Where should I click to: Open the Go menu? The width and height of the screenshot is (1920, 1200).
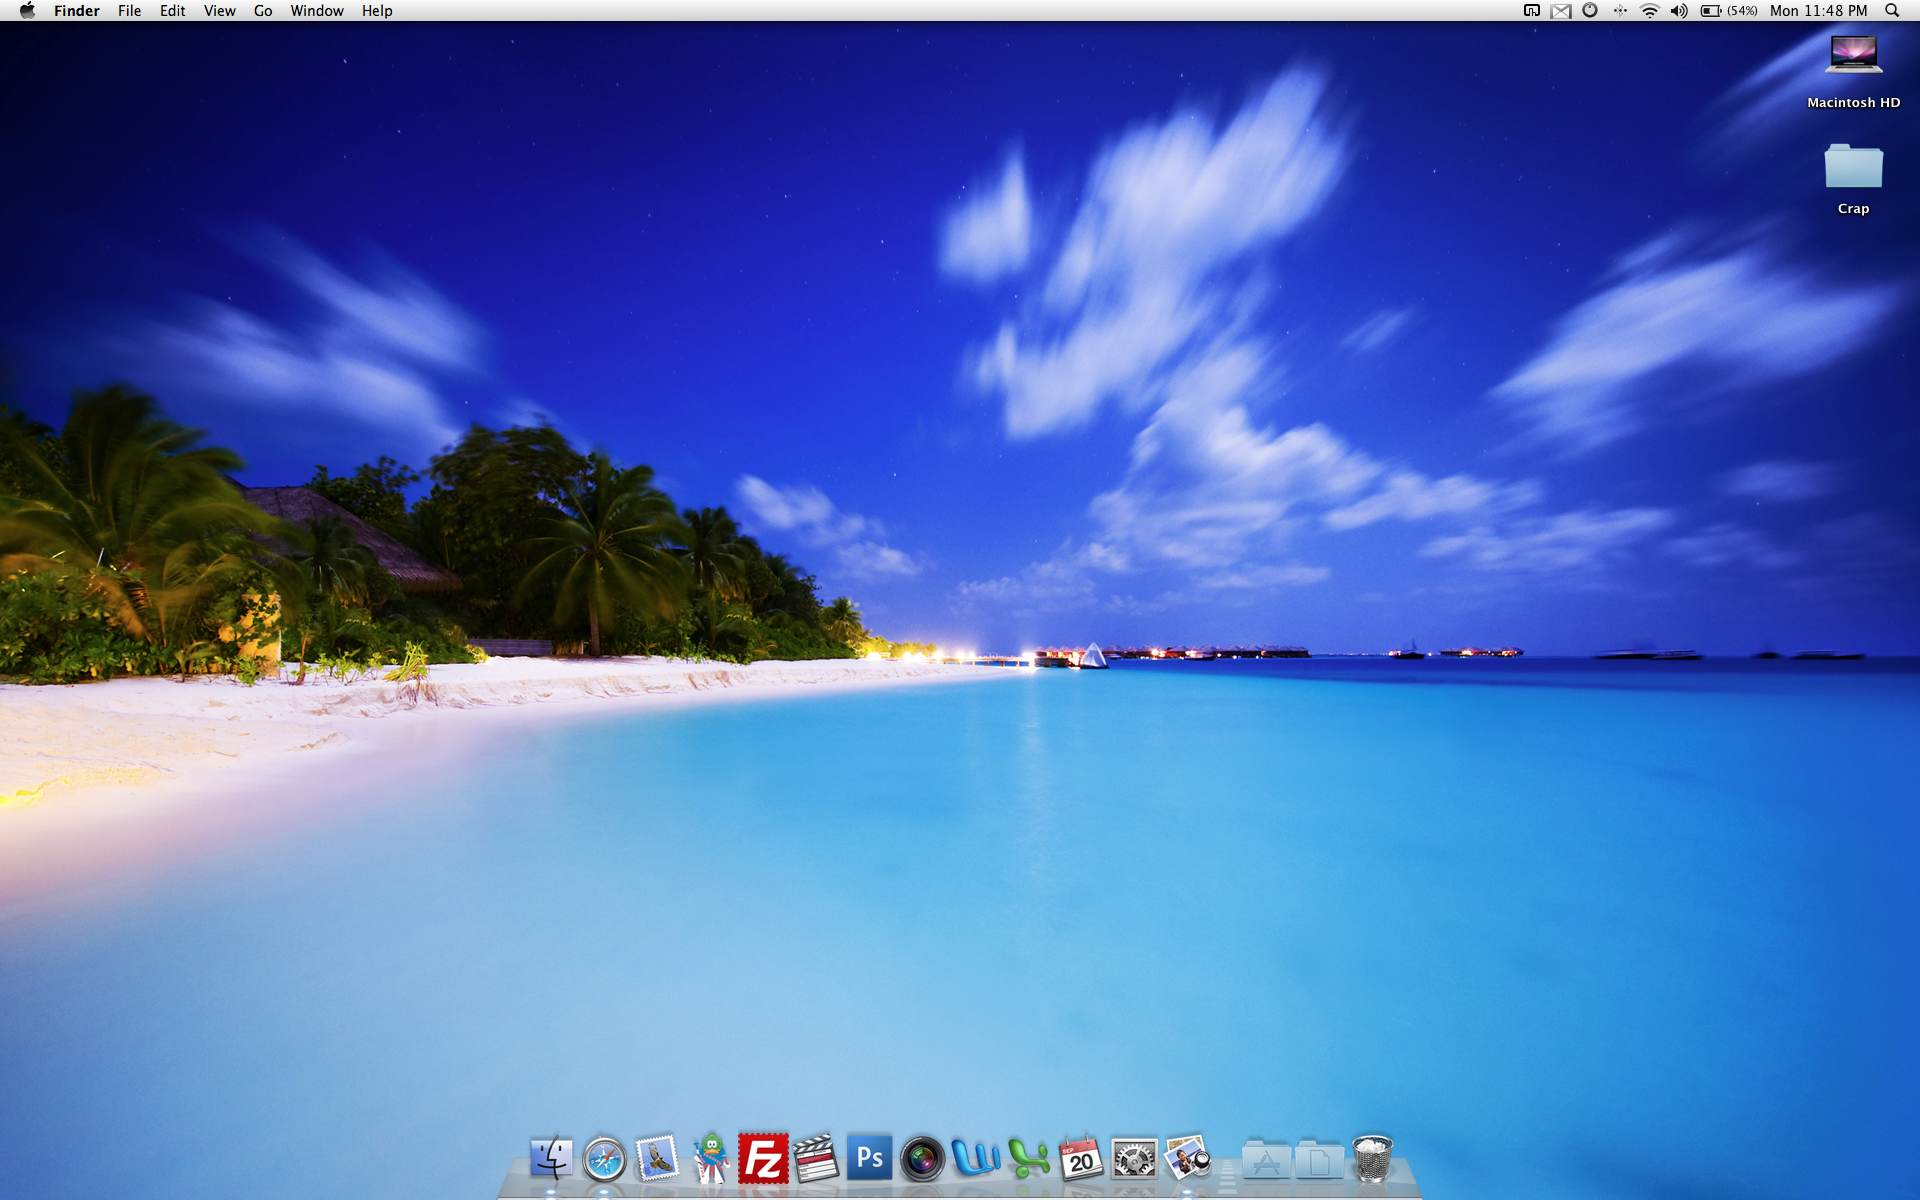pyautogui.click(x=263, y=11)
